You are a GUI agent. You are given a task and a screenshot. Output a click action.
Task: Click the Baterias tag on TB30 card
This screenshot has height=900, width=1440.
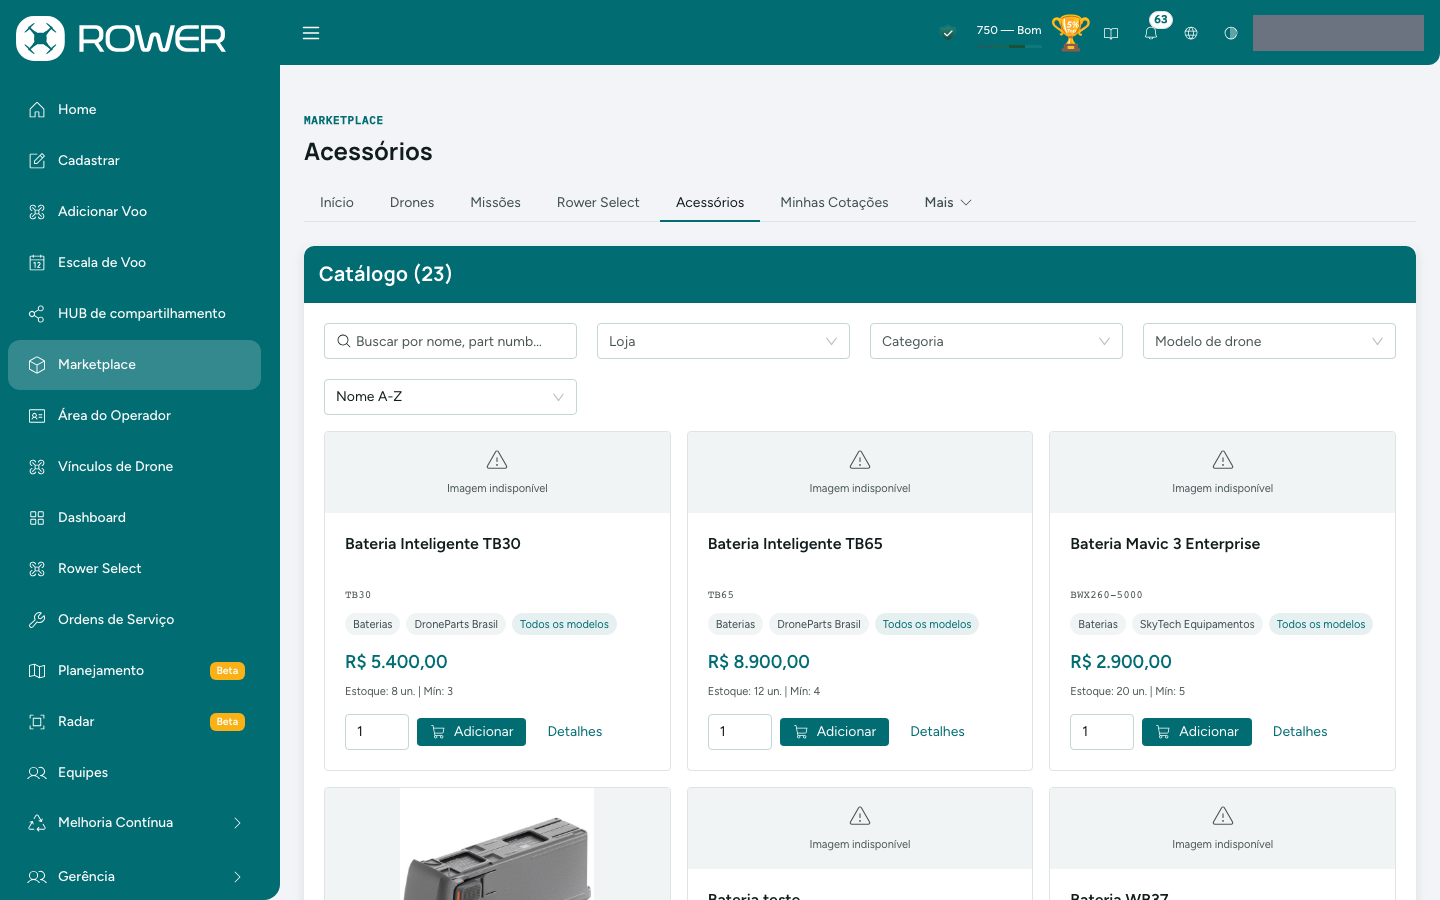point(373,624)
